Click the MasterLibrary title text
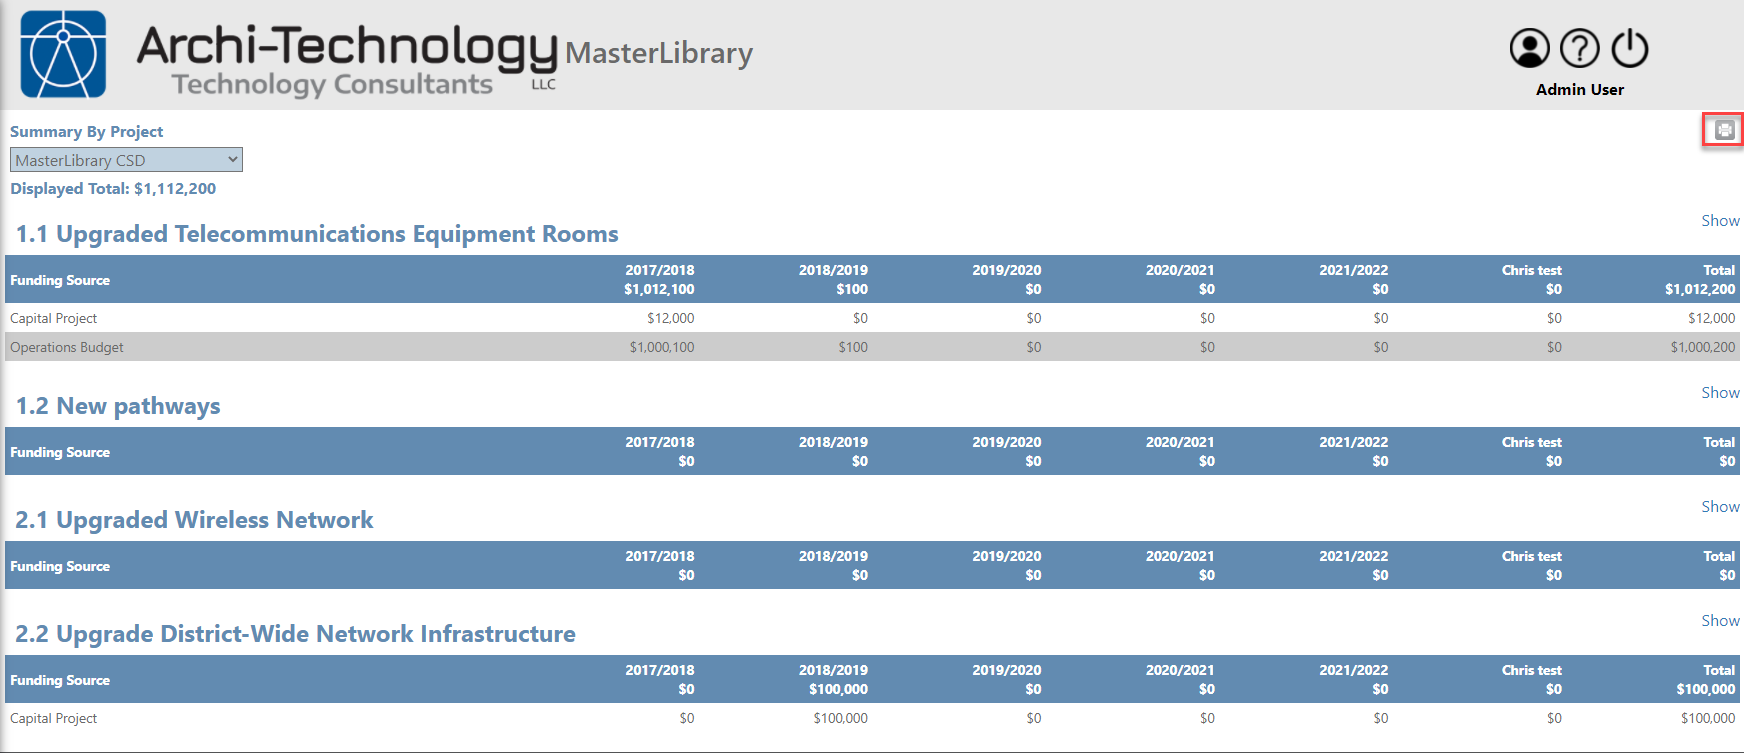This screenshot has width=1744, height=753. tap(658, 53)
